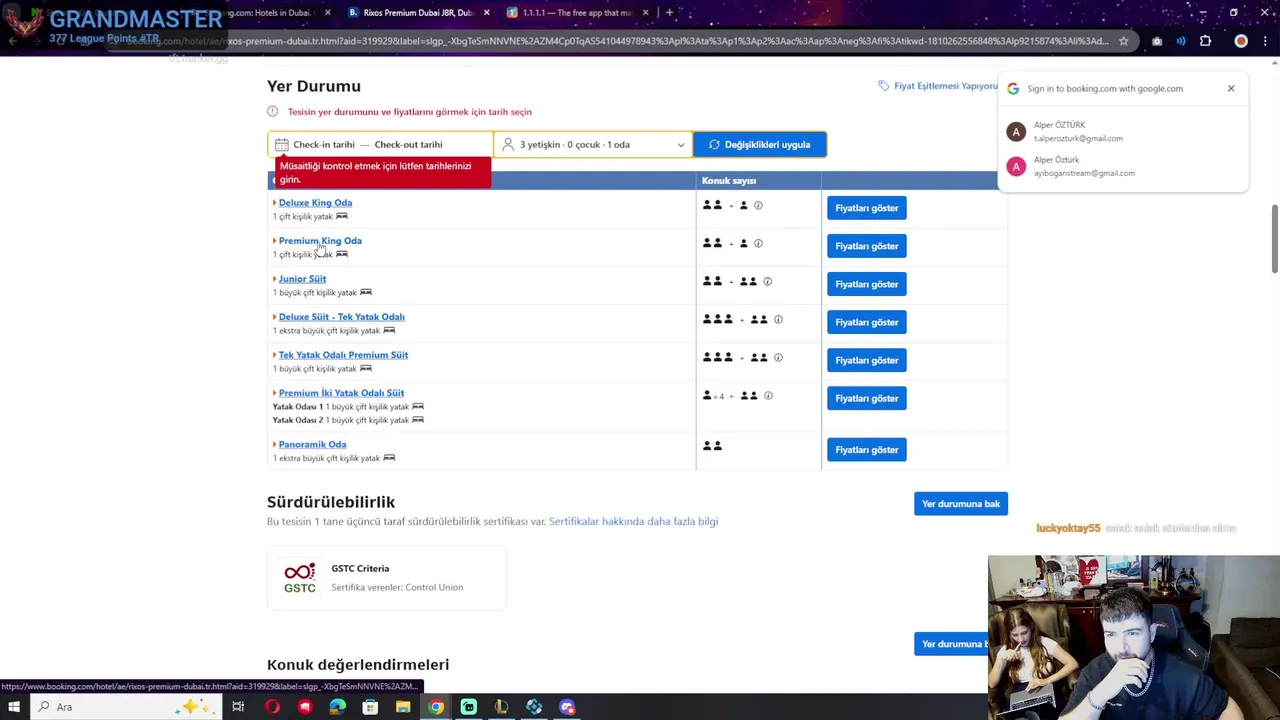Screen dimensions: 1280x720
Task: Open Microsoft Edge from taskbar
Action: click(337, 707)
